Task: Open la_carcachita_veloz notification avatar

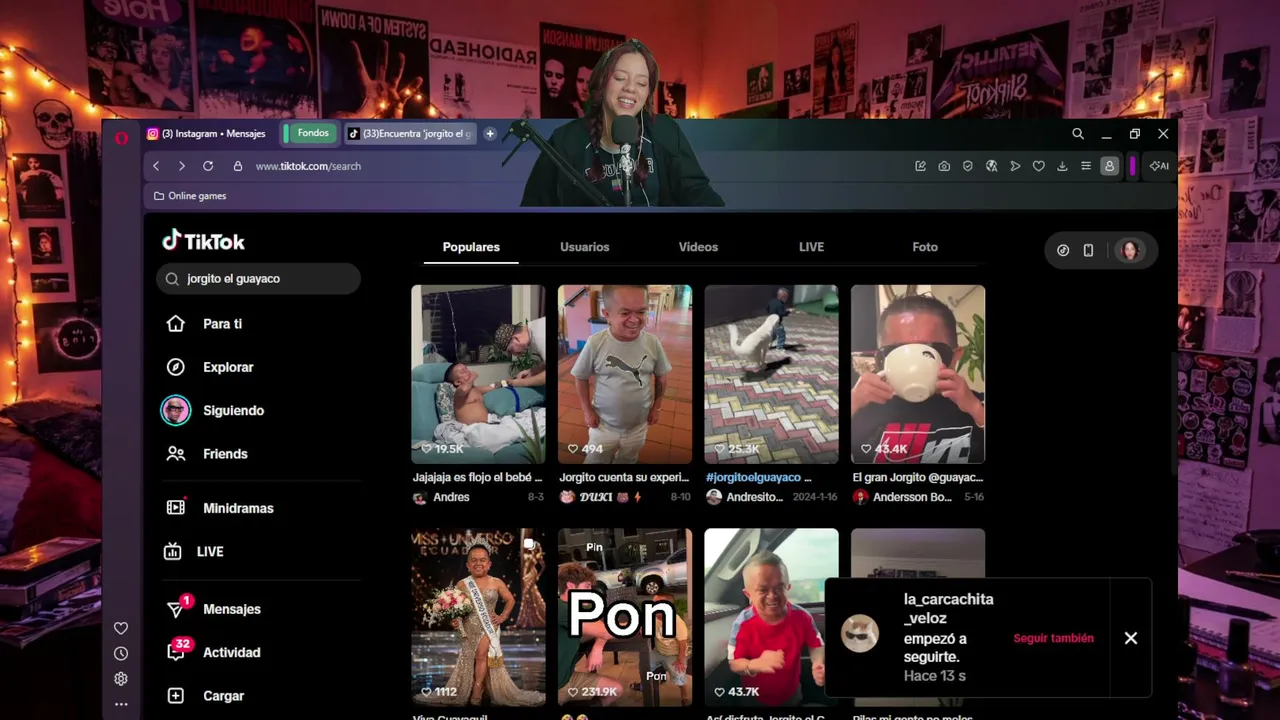Action: (860, 634)
